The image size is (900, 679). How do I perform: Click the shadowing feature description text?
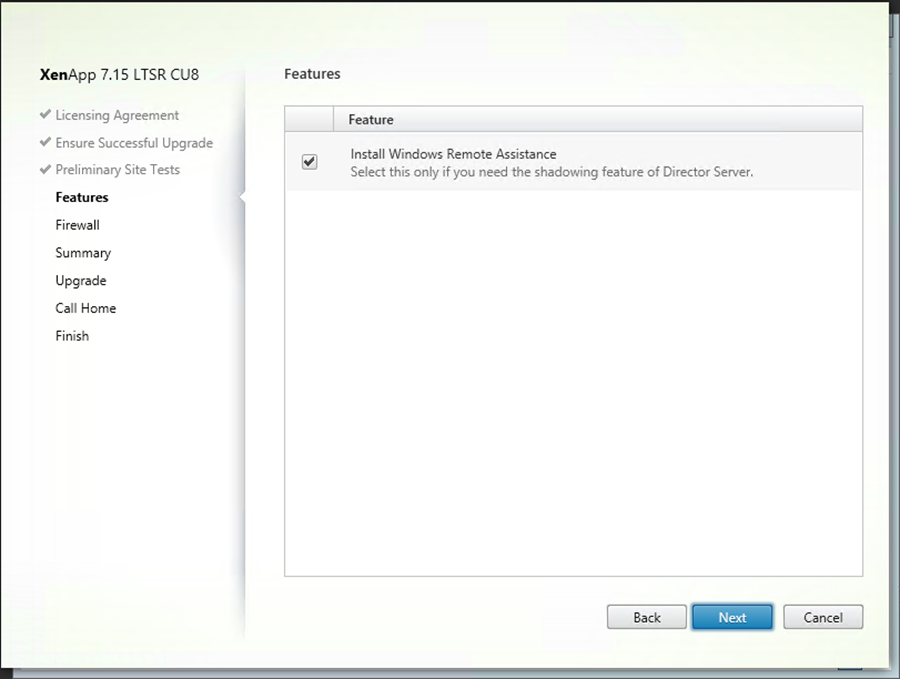click(x=552, y=172)
